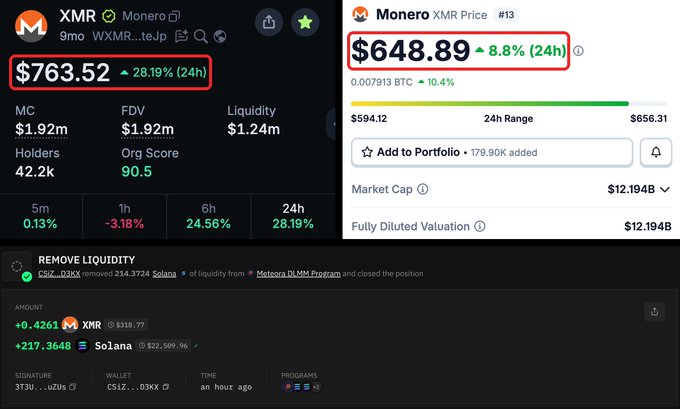The height and width of the screenshot is (409, 680).
Task: Click the Fully Diluted Valuation info icon
Action: click(480, 226)
